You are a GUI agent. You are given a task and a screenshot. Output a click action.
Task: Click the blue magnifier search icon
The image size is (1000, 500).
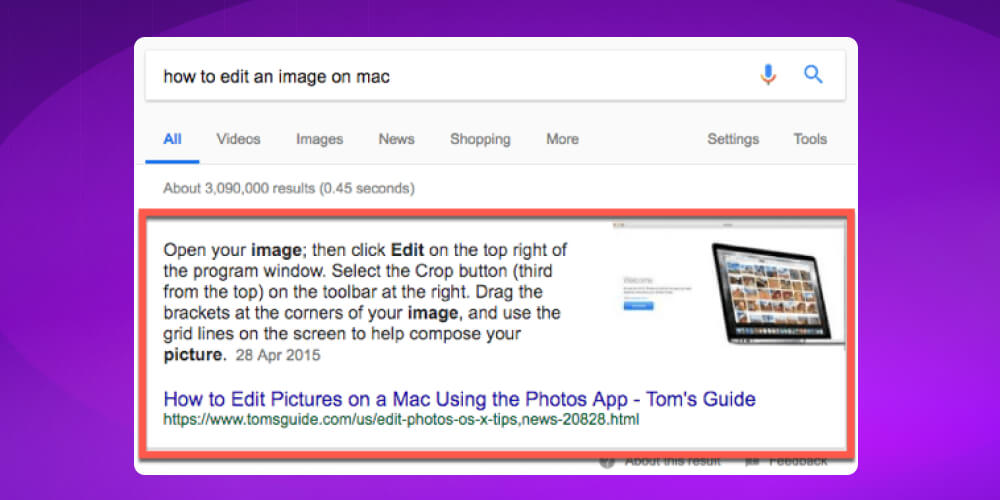[813, 75]
